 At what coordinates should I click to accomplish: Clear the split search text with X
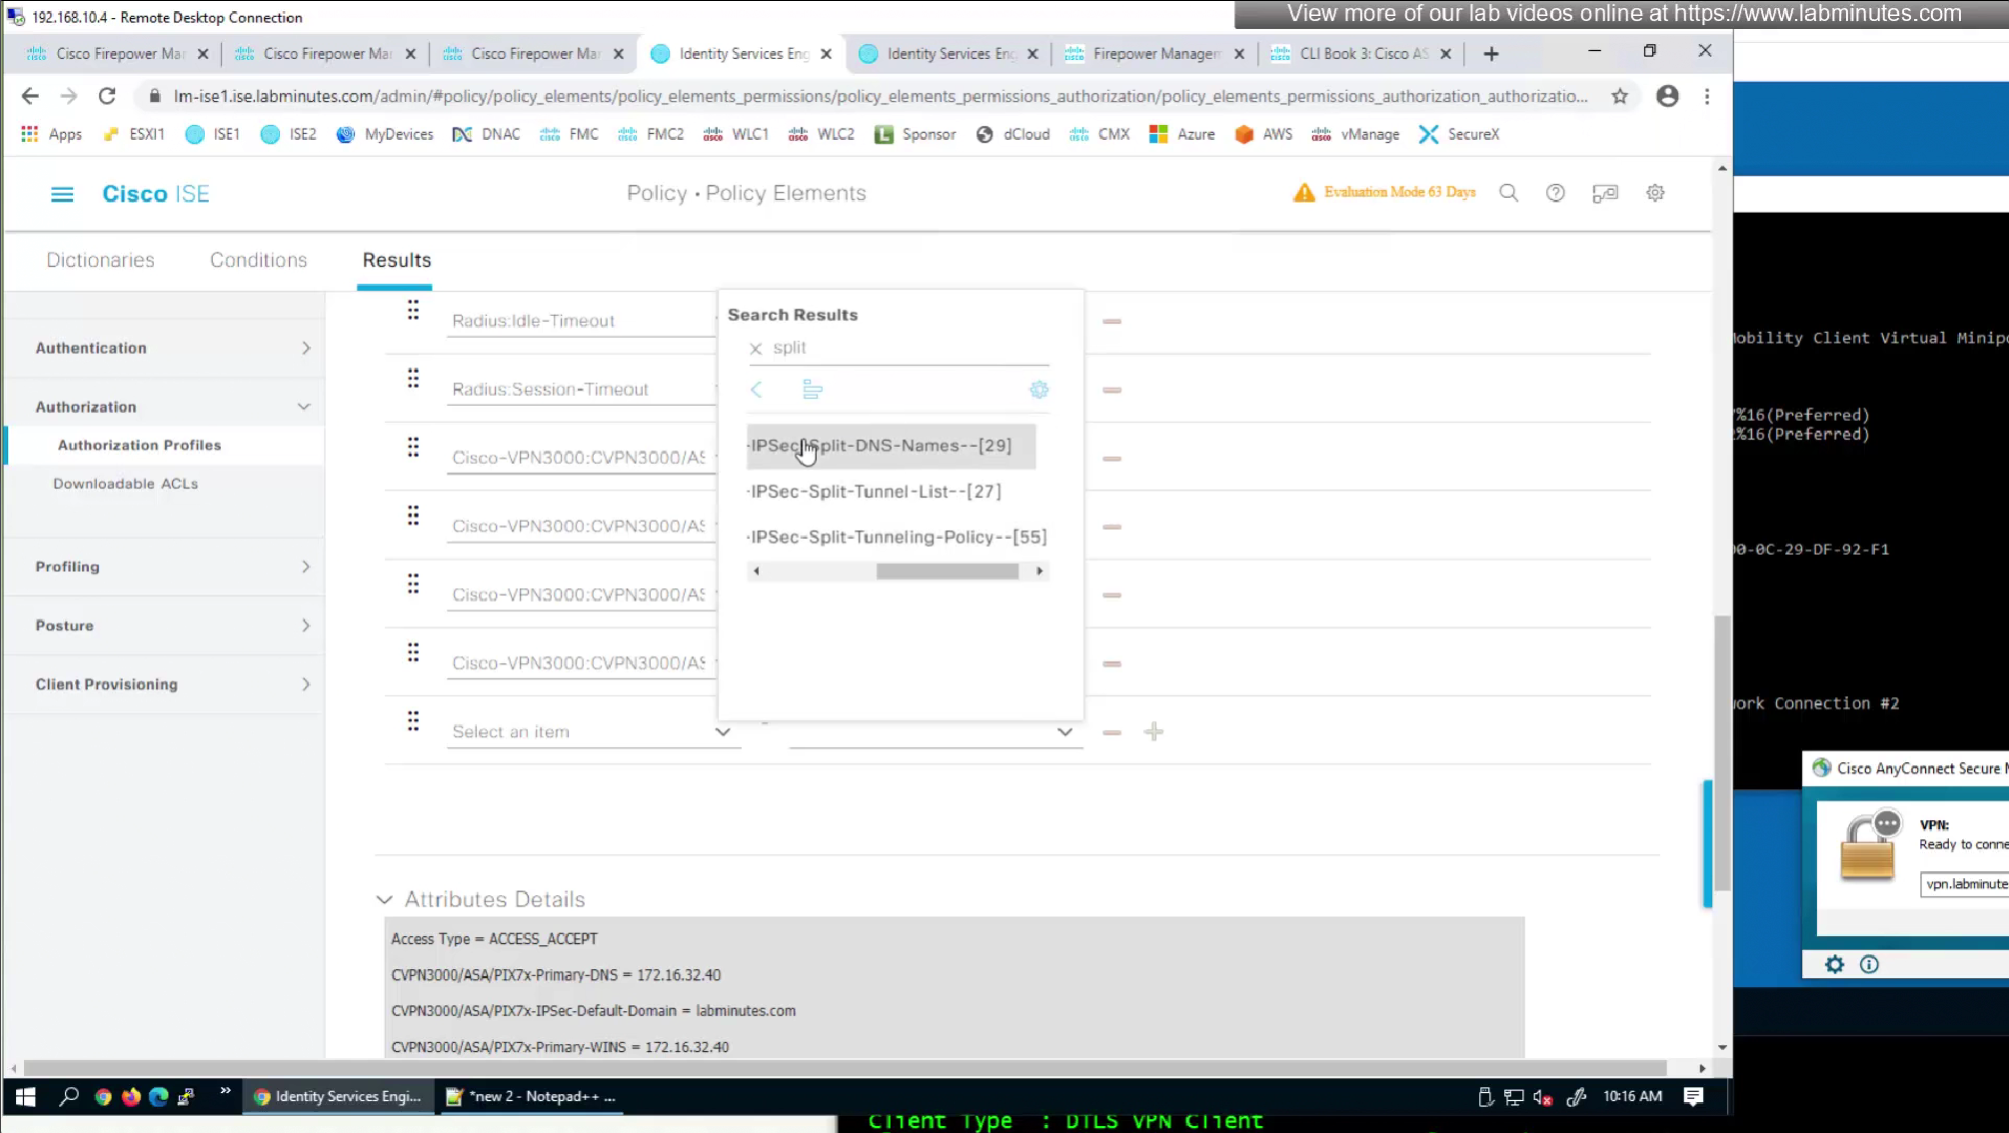tap(756, 348)
